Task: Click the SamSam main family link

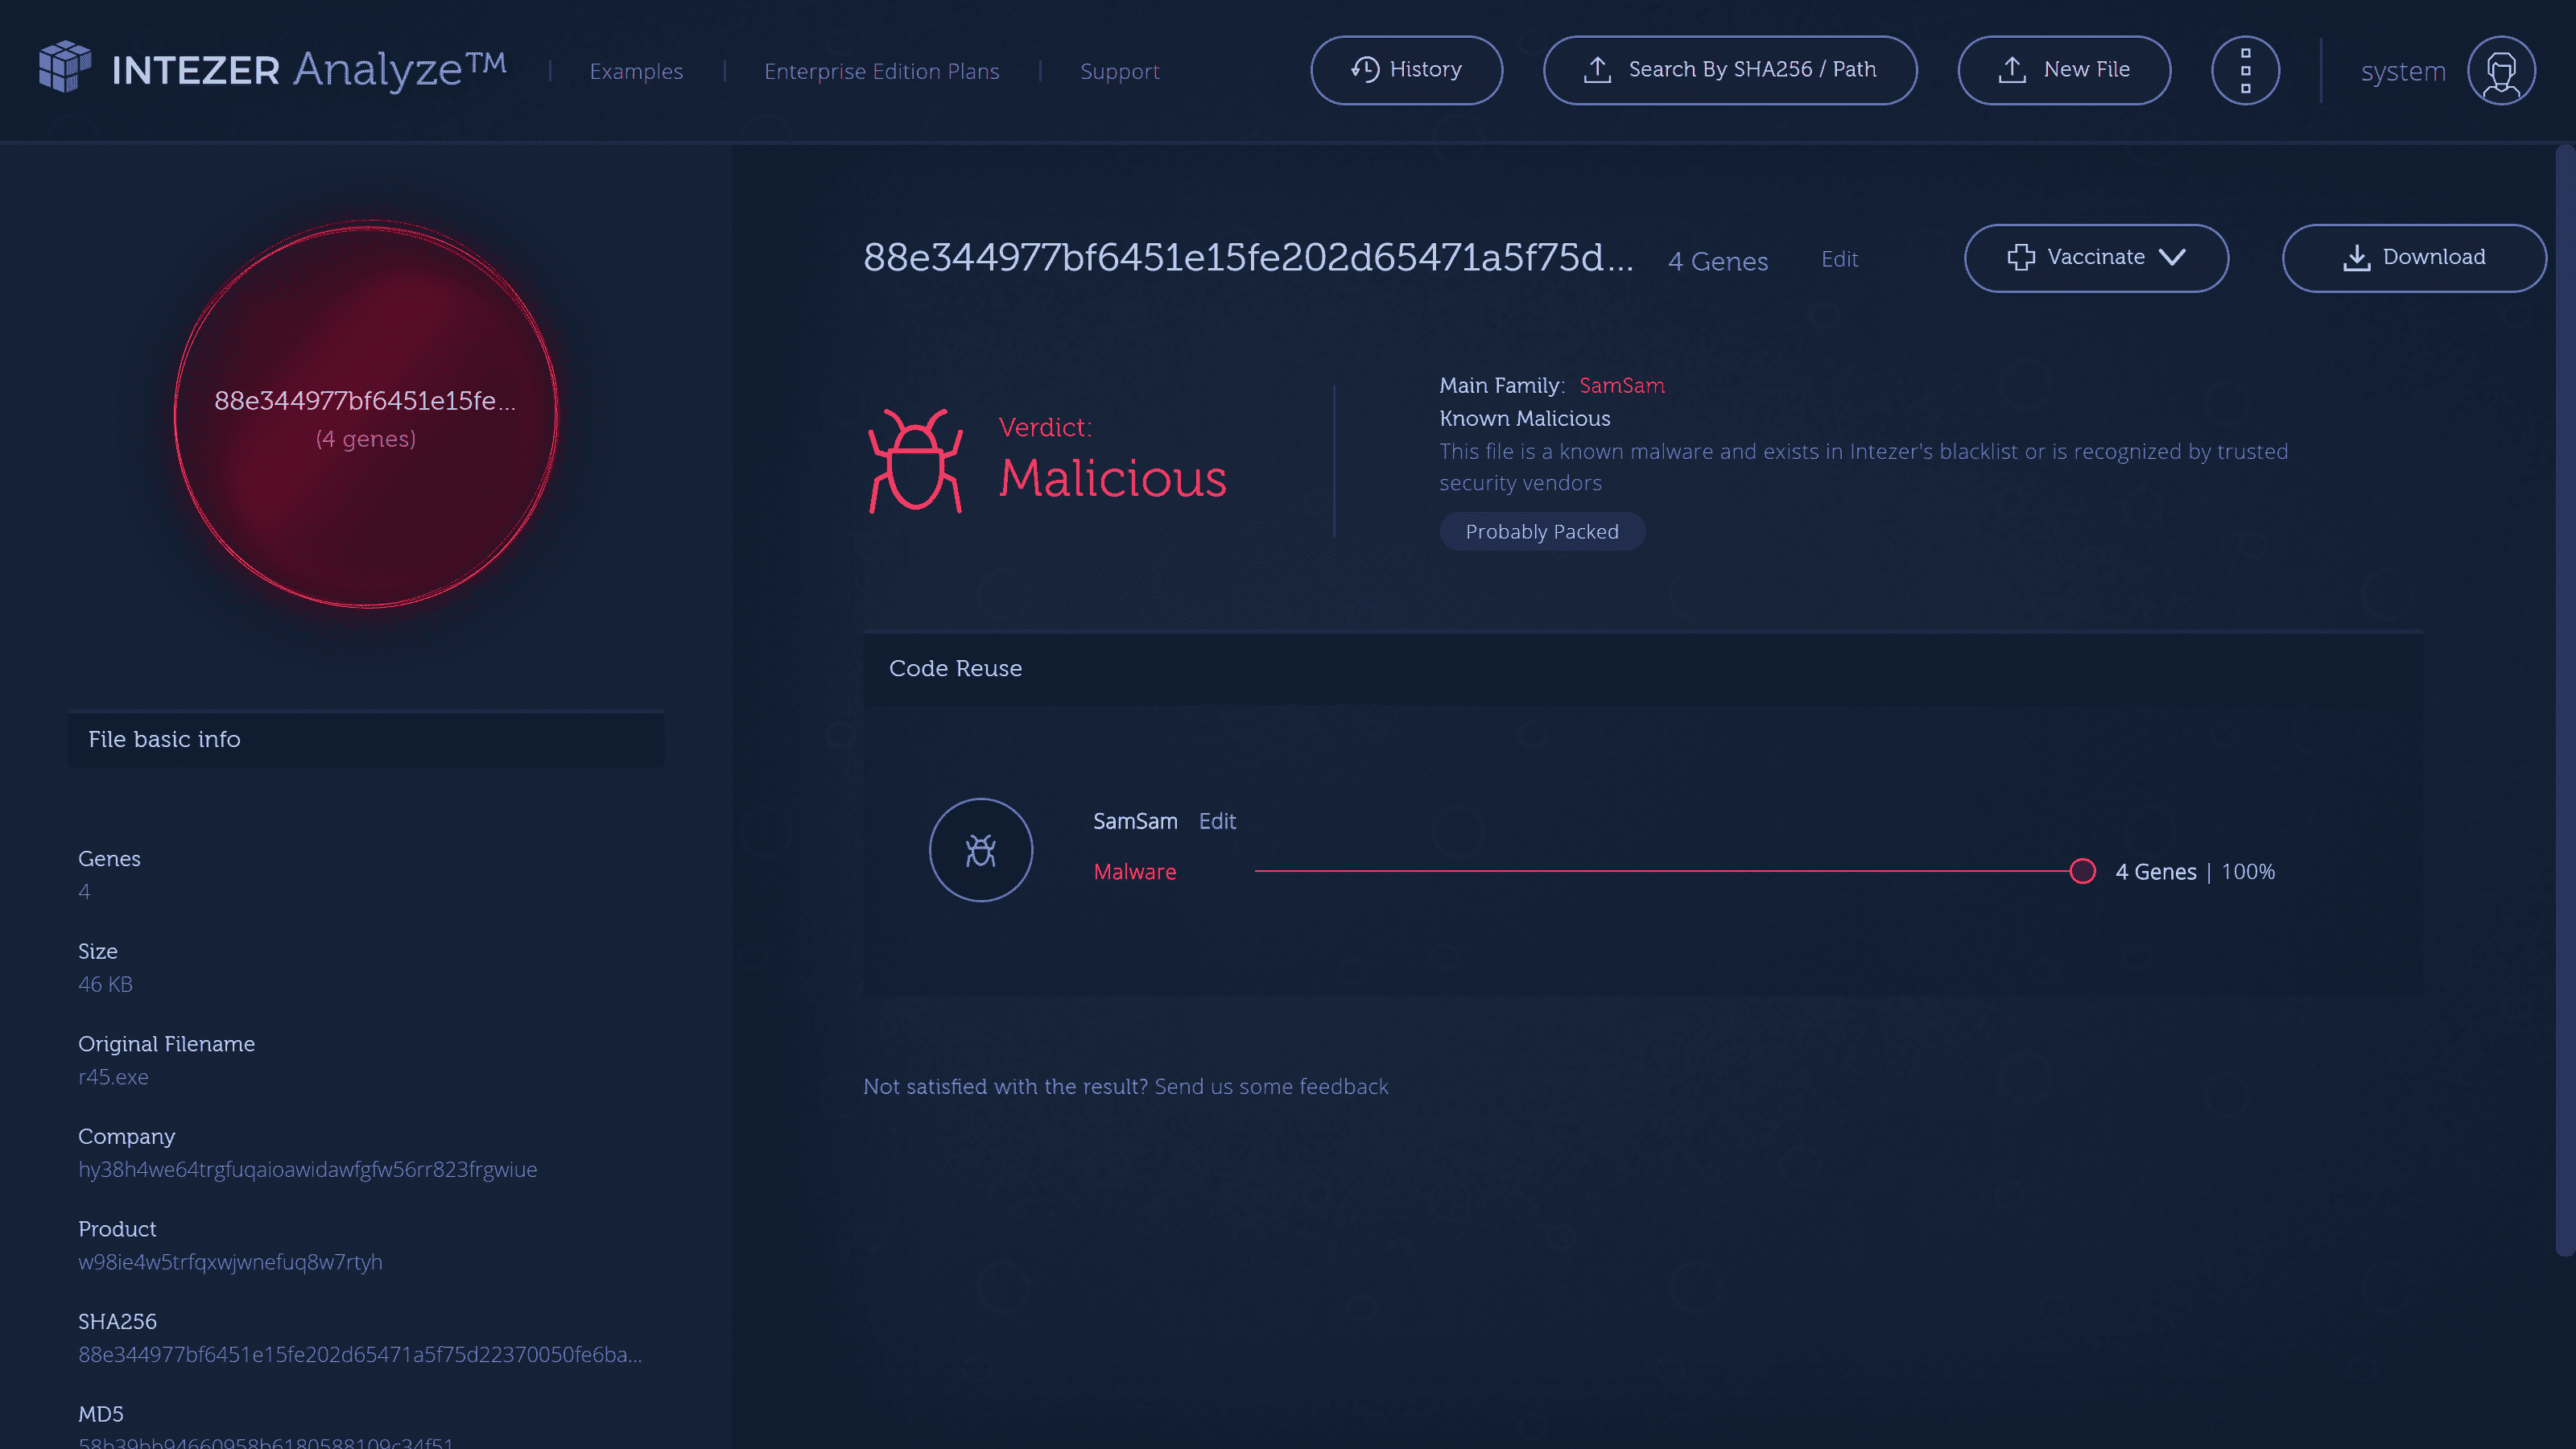Action: (x=1621, y=386)
